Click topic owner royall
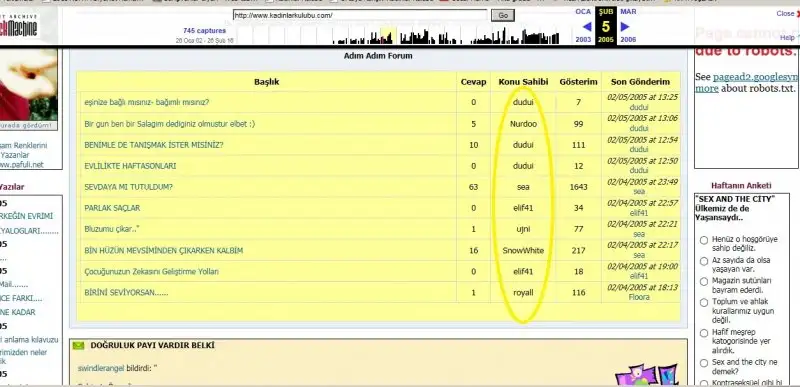Image resolution: width=800 pixels, height=387 pixels. 523,293
